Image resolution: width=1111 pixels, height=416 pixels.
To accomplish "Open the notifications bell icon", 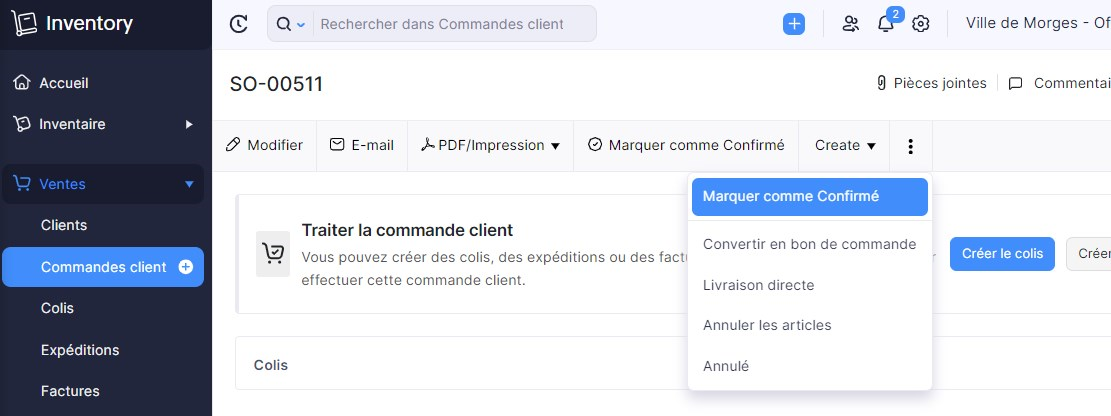I will [886, 24].
